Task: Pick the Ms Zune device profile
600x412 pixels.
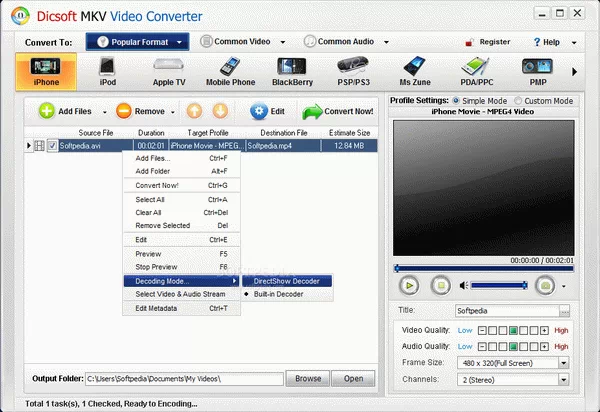Action: [x=415, y=72]
